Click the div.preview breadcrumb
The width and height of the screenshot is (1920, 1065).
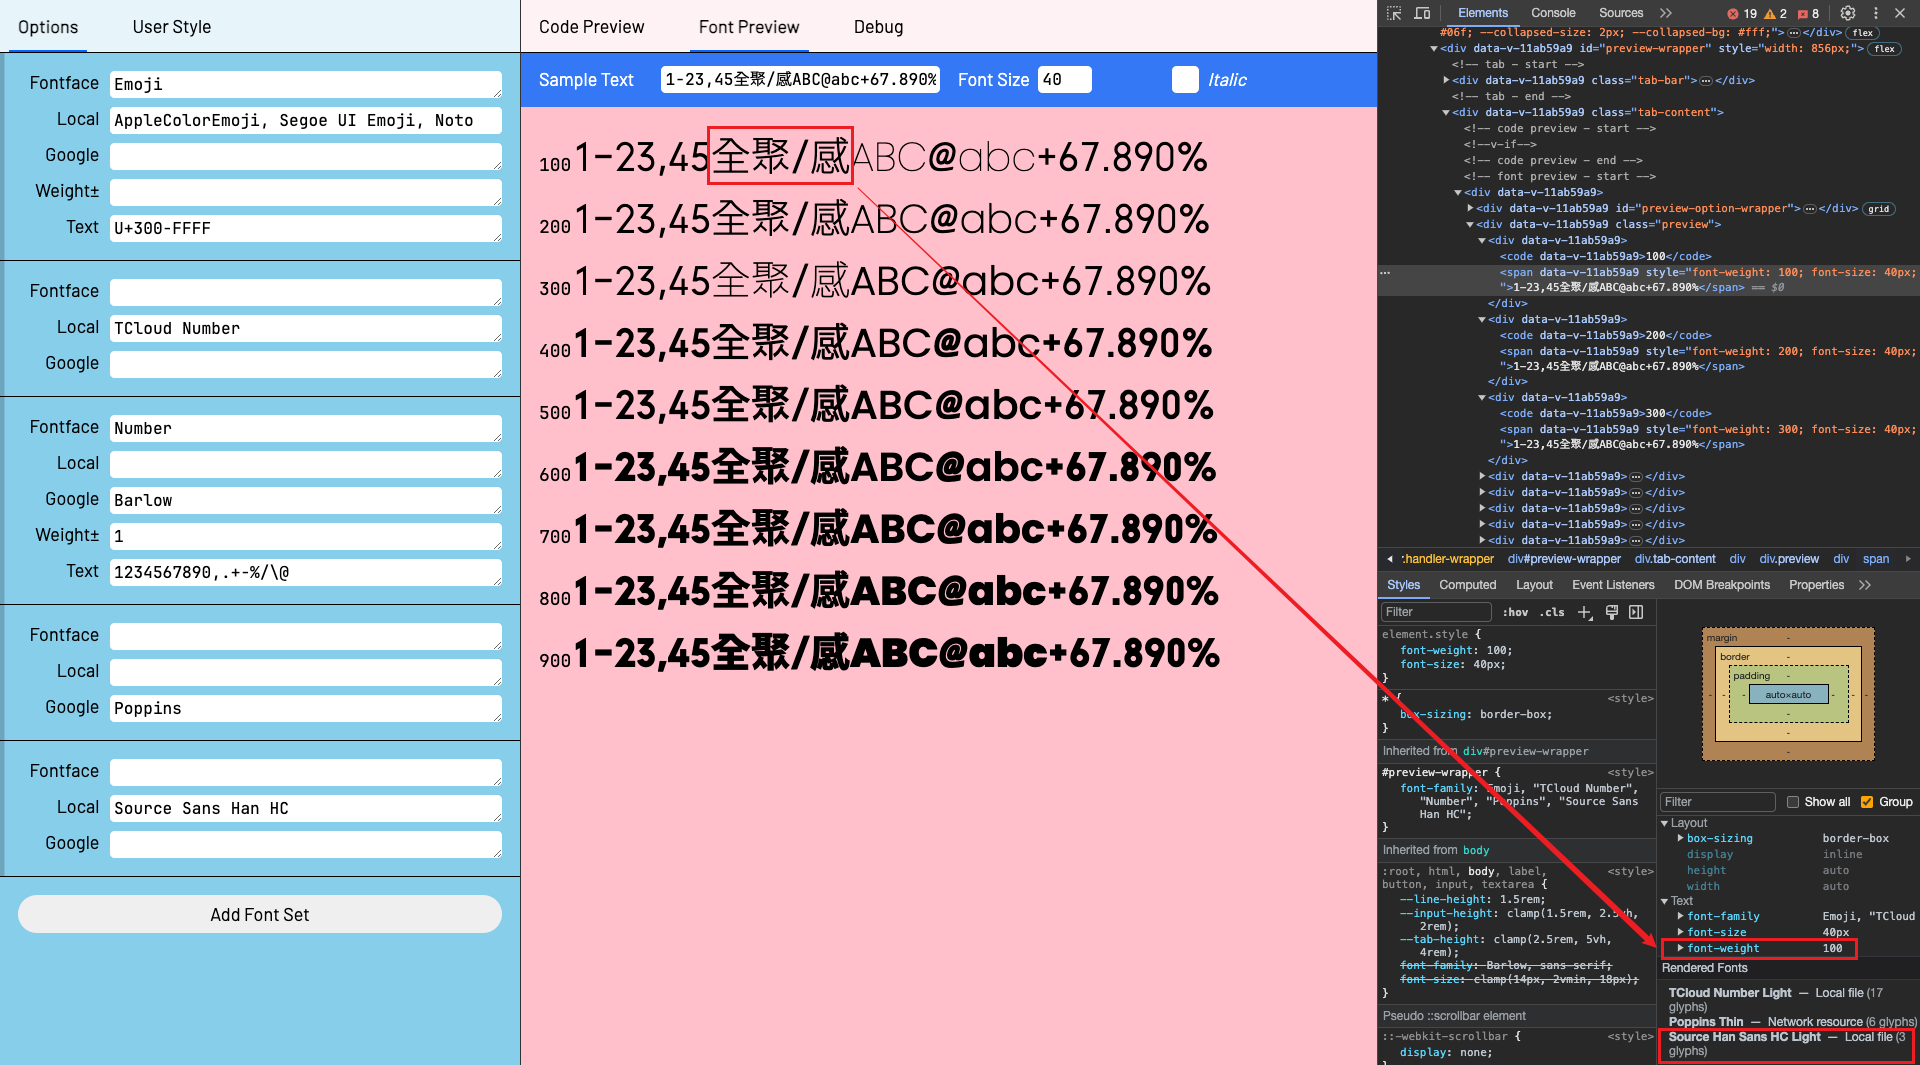(1789, 559)
